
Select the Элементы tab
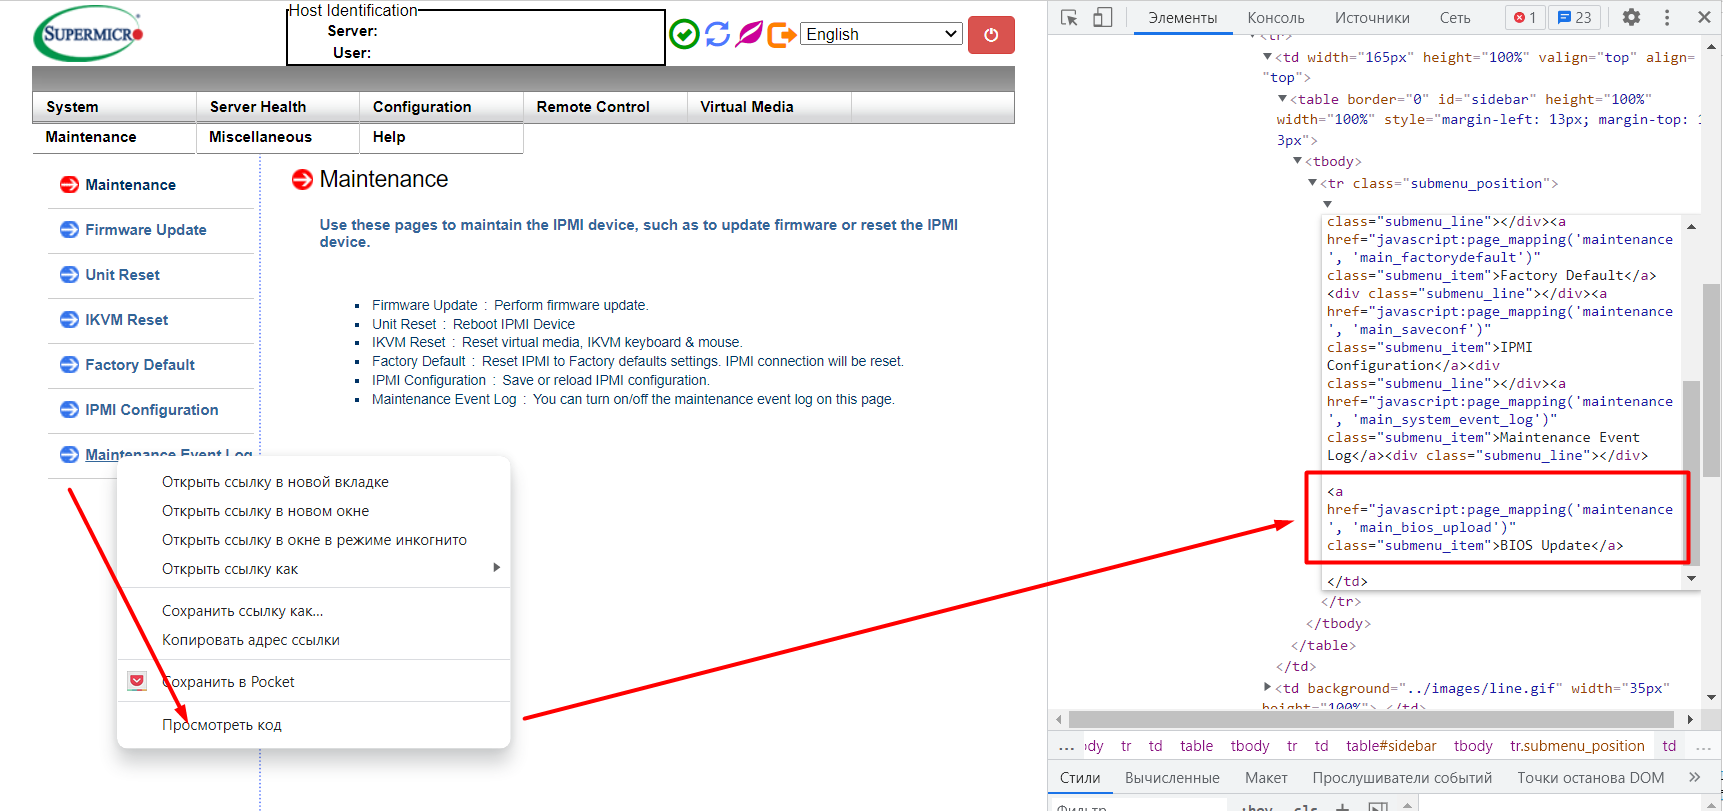point(1183,17)
